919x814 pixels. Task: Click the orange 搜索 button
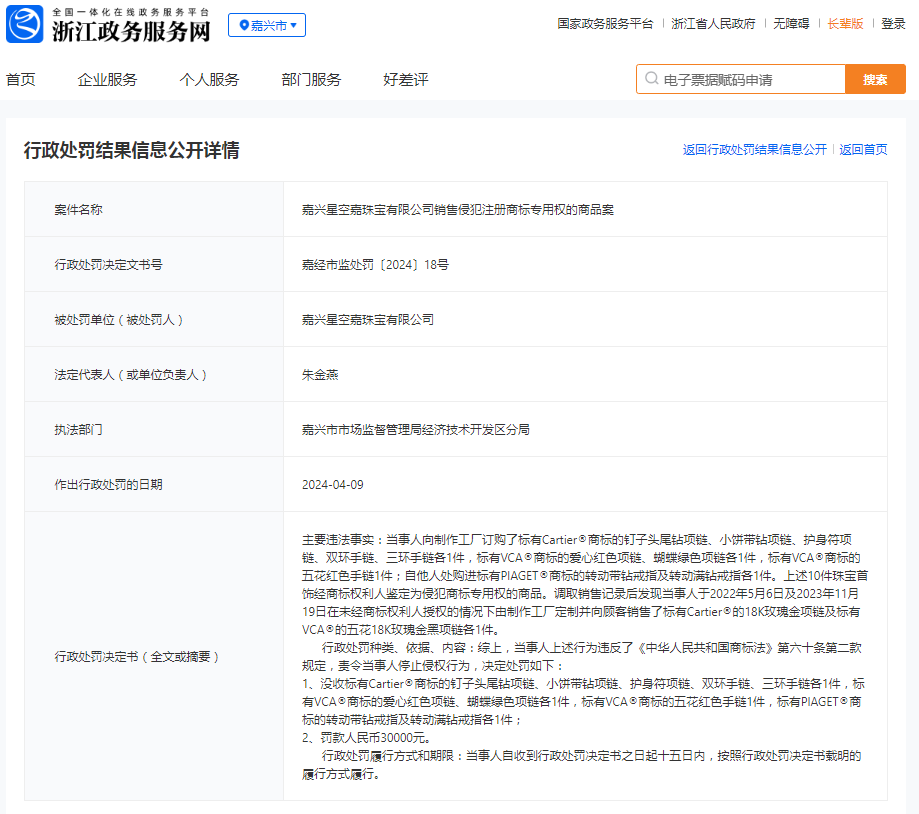[x=875, y=79]
